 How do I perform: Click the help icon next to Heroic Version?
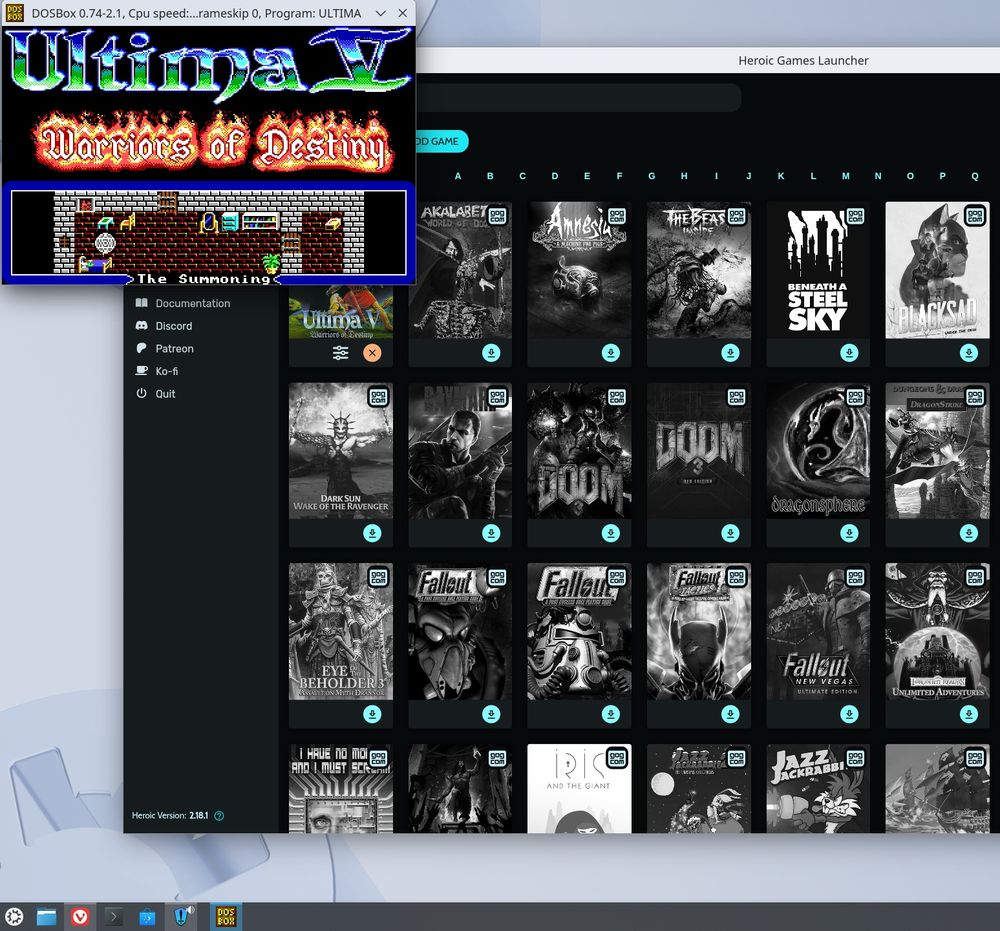click(218, 815)
